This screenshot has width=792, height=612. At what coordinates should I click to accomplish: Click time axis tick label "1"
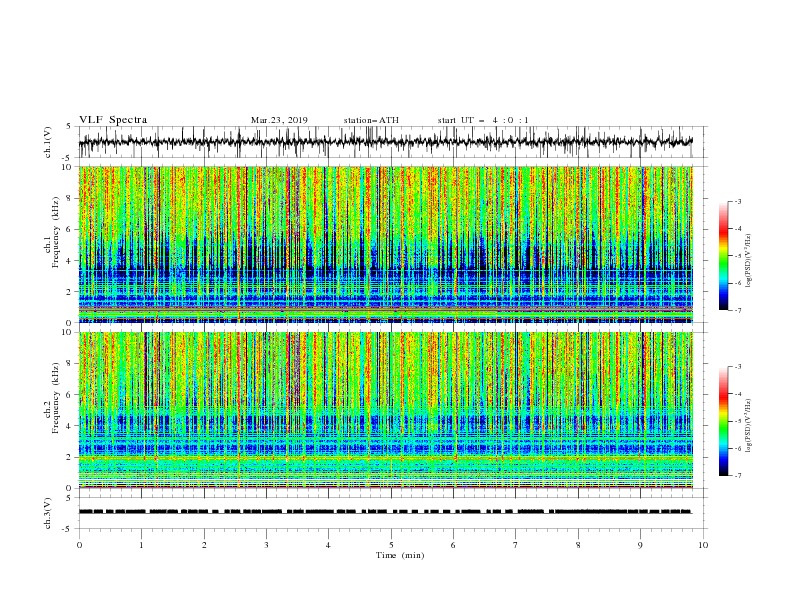pos(142,545)
